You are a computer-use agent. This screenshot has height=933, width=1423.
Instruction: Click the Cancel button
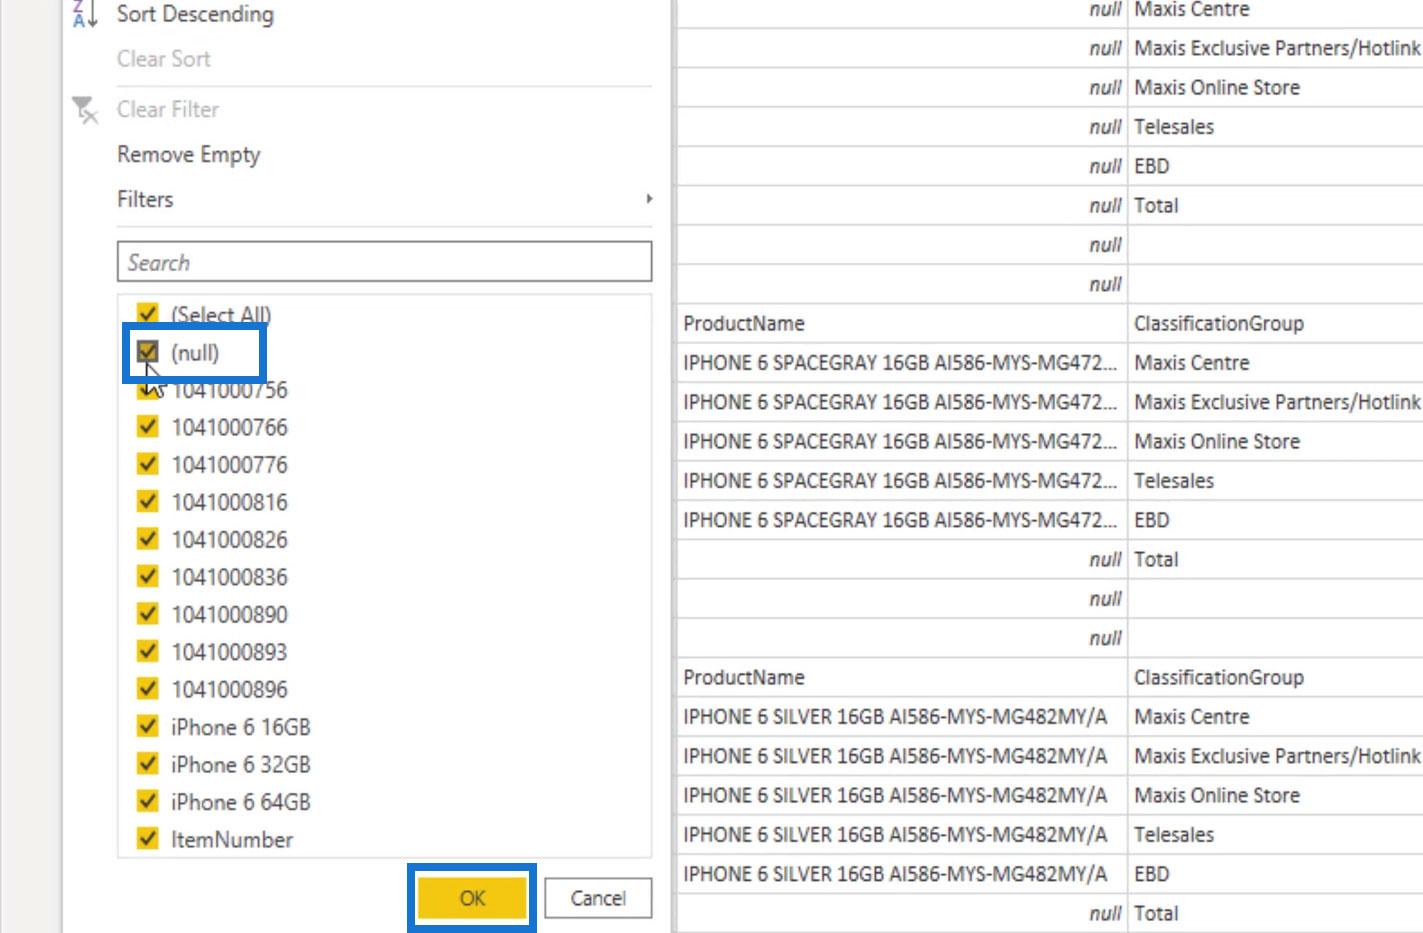point(598,898)
